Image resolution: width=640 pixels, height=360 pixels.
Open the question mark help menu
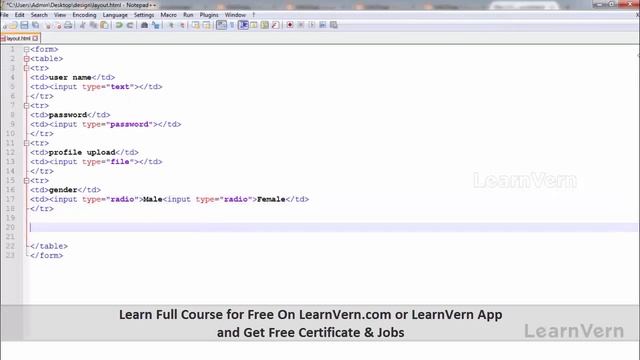click(253, 15)
